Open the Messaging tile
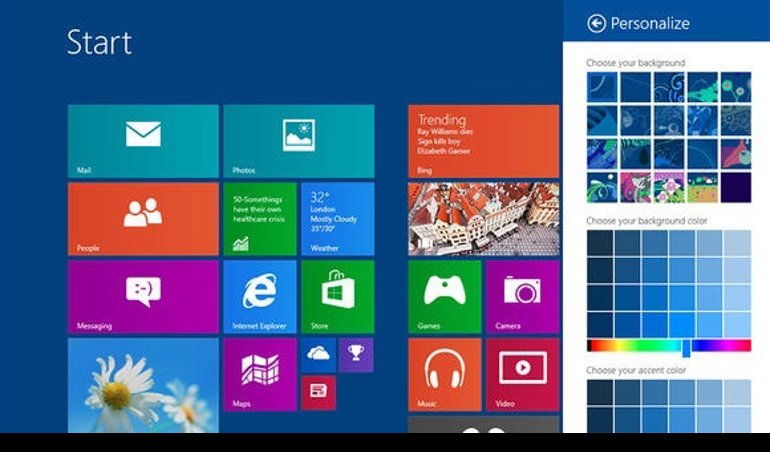 point(143,297)
